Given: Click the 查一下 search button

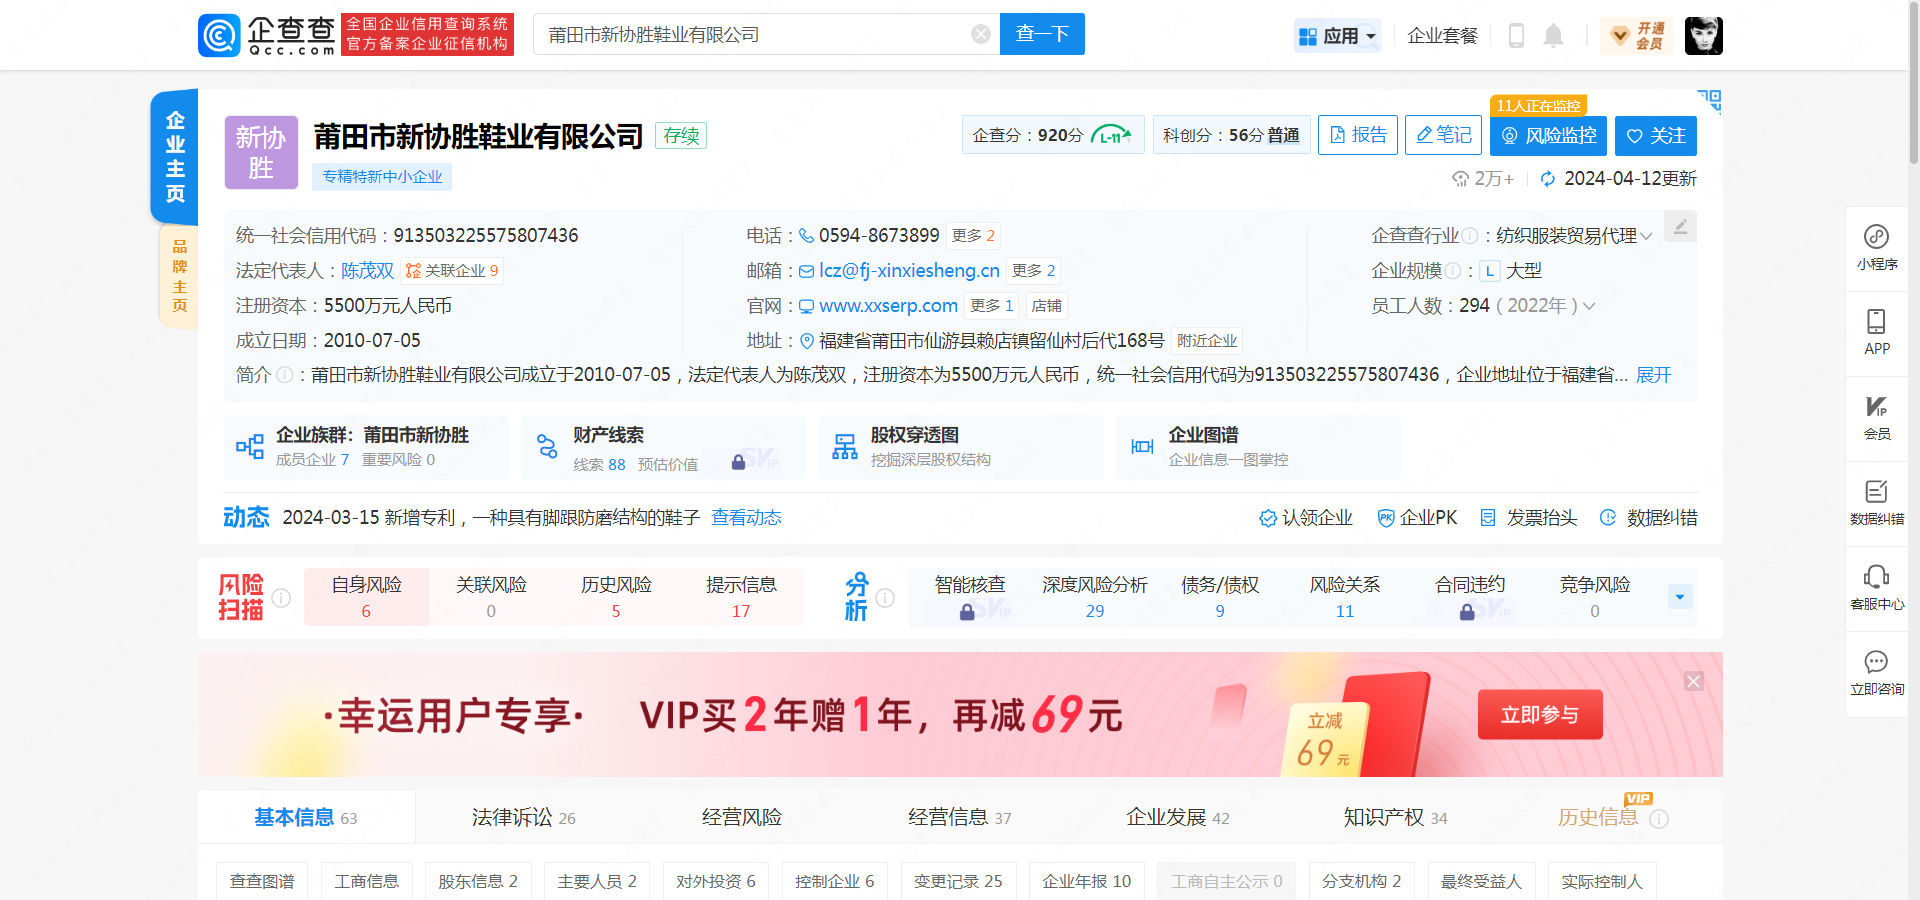Looking at the screenshot, I should point(1042,34).
